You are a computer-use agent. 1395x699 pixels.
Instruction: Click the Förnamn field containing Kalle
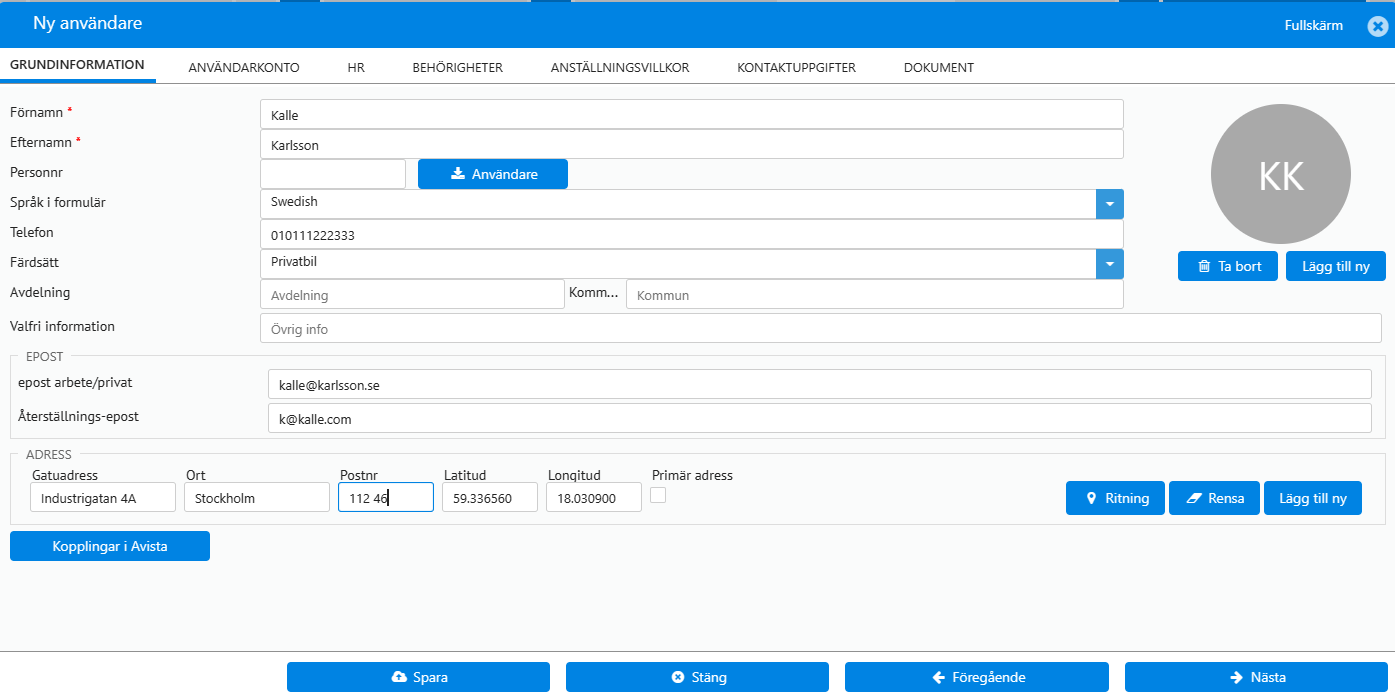(x=691, y=114)
